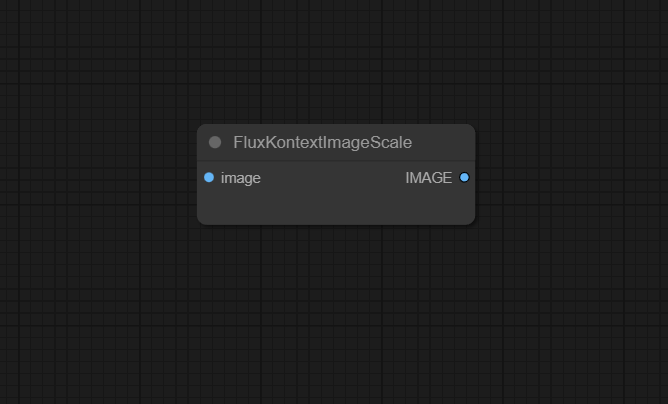Click the lowercase "image" input label
Viewport: 668px width, 404px height.
pos(241,178)
